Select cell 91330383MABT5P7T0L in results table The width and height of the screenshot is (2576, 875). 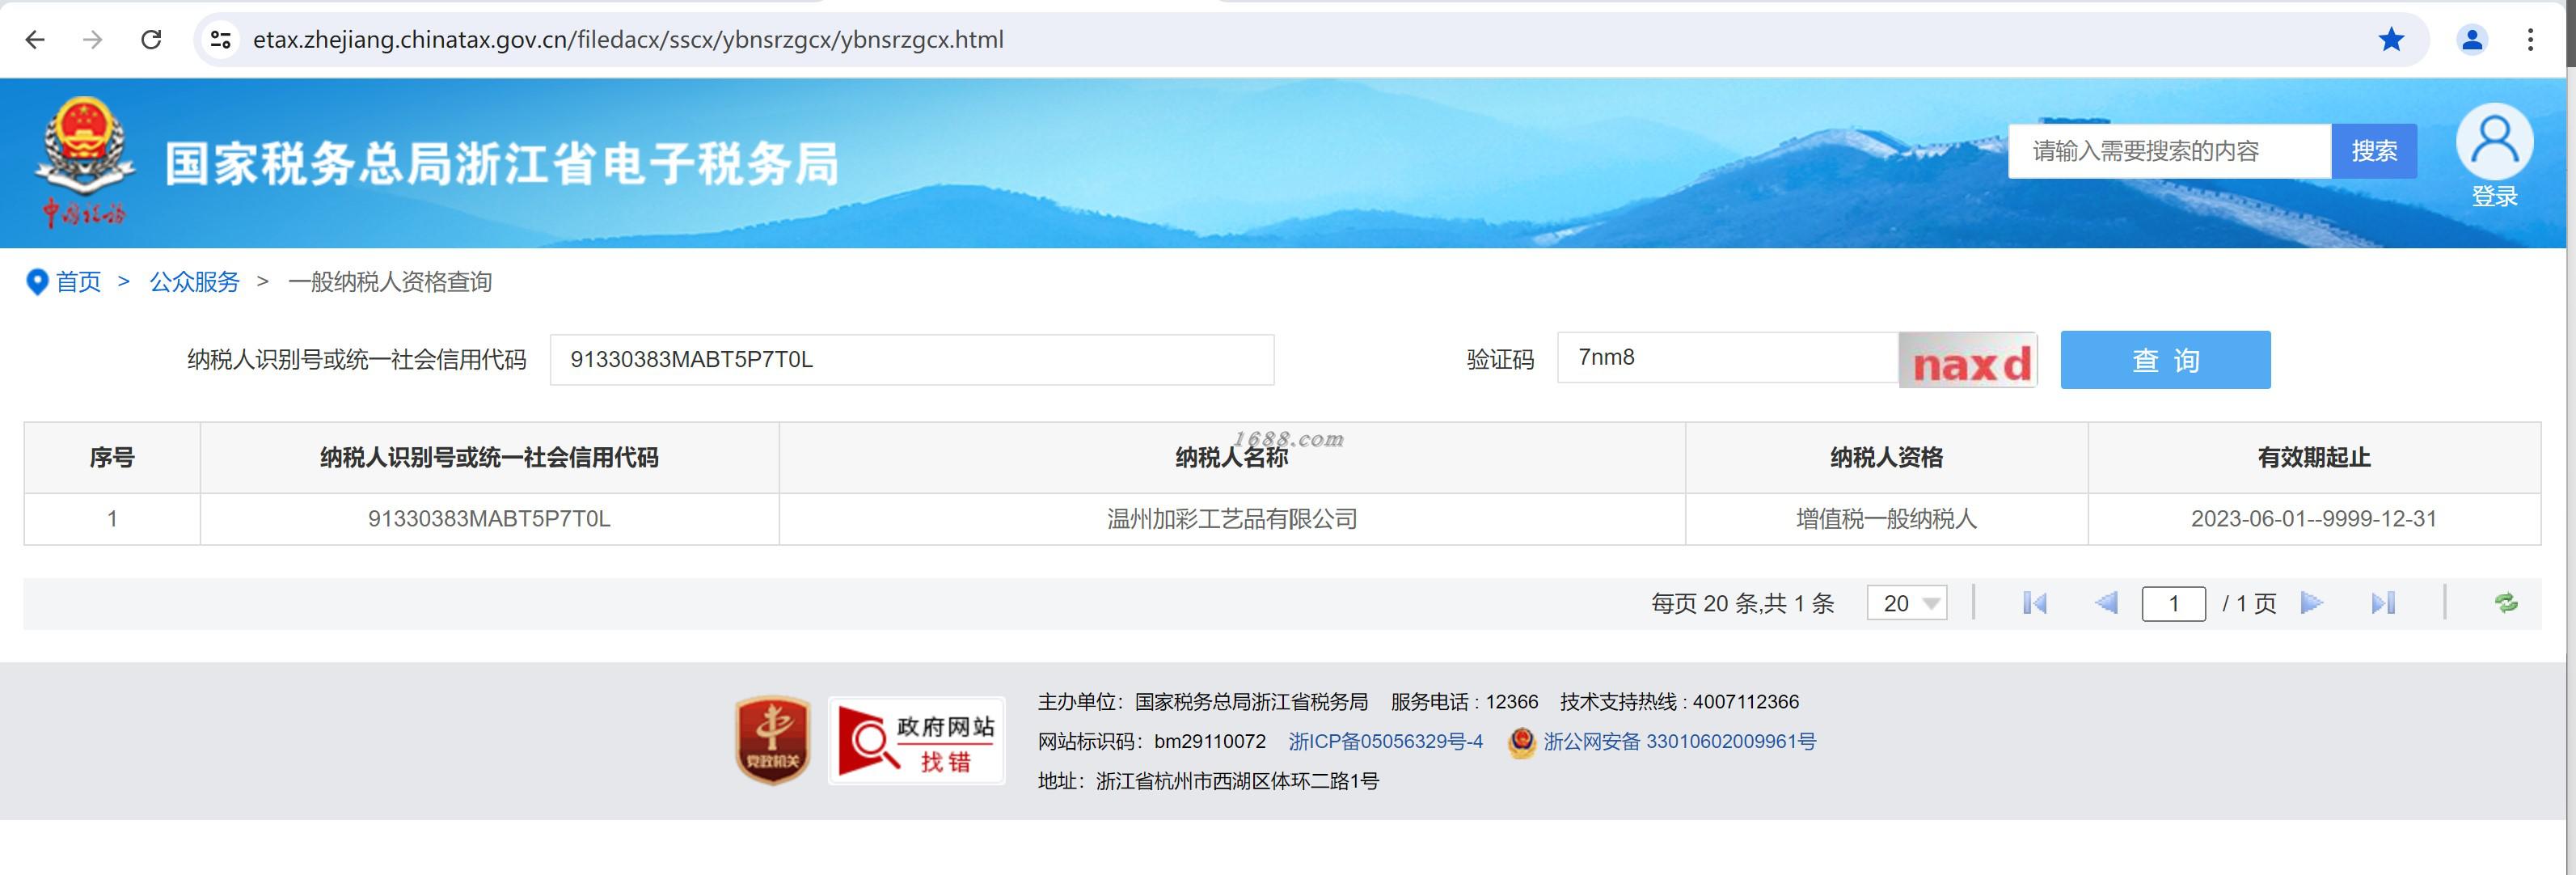click(489, 519)
